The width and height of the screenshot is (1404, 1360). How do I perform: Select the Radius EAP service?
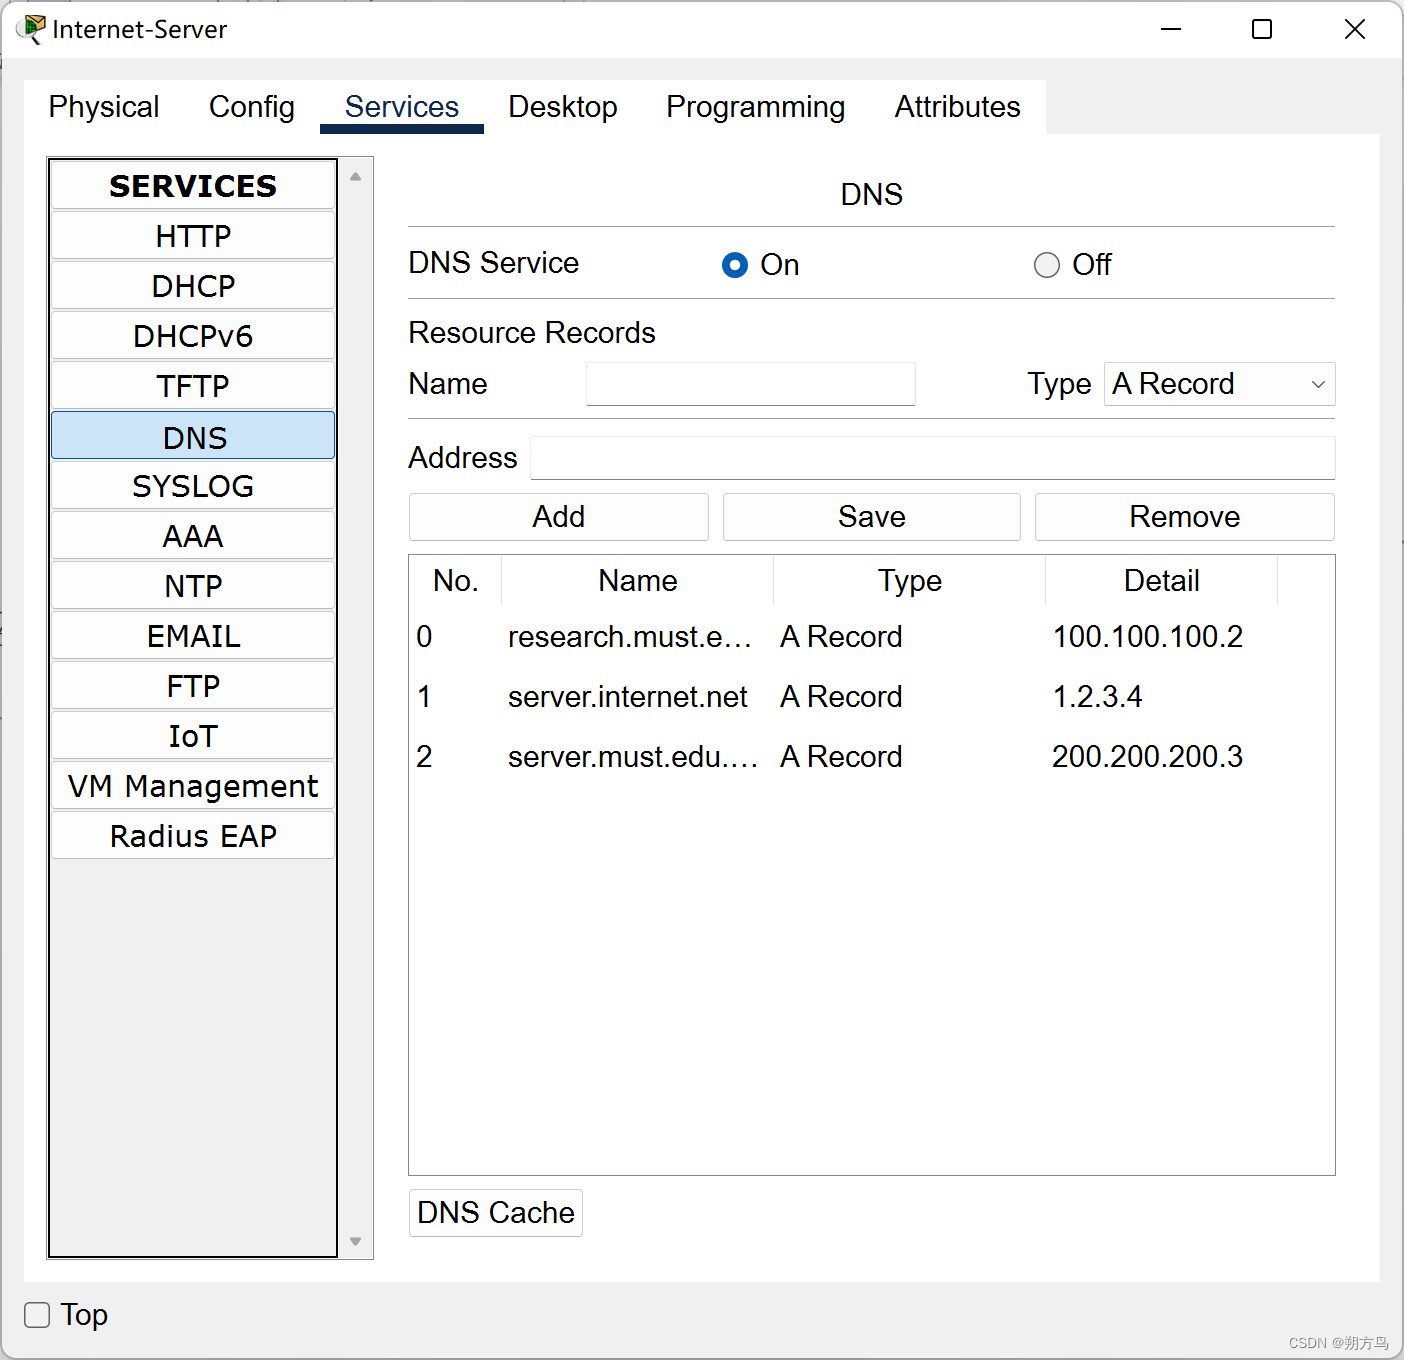[x=193, y=836]
